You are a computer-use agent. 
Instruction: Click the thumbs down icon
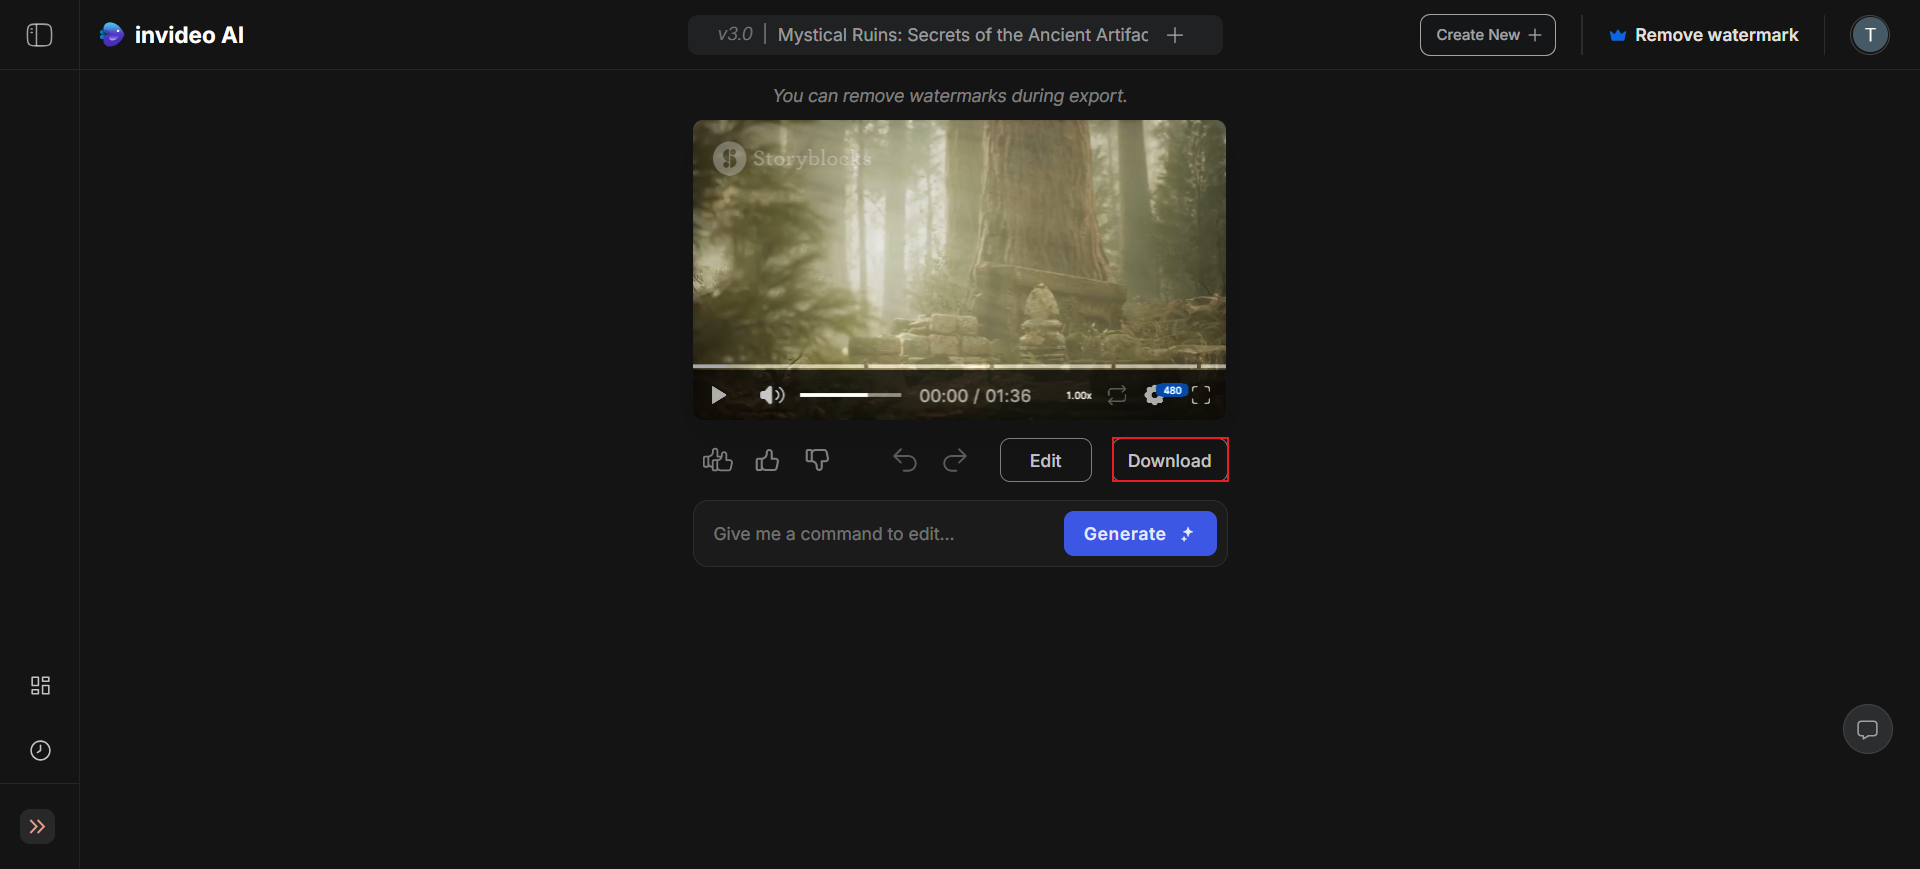[817, 460]
